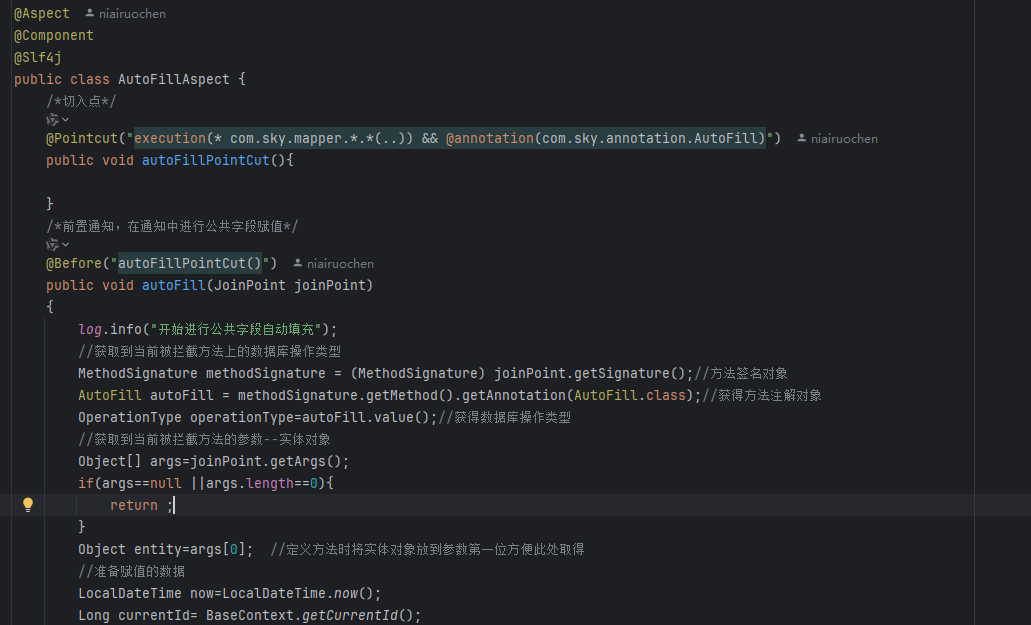This screenshot has width=1031, height=625.
Task: Click the getSignature method call
Action: pyautogui.click(x=622, y=373)
